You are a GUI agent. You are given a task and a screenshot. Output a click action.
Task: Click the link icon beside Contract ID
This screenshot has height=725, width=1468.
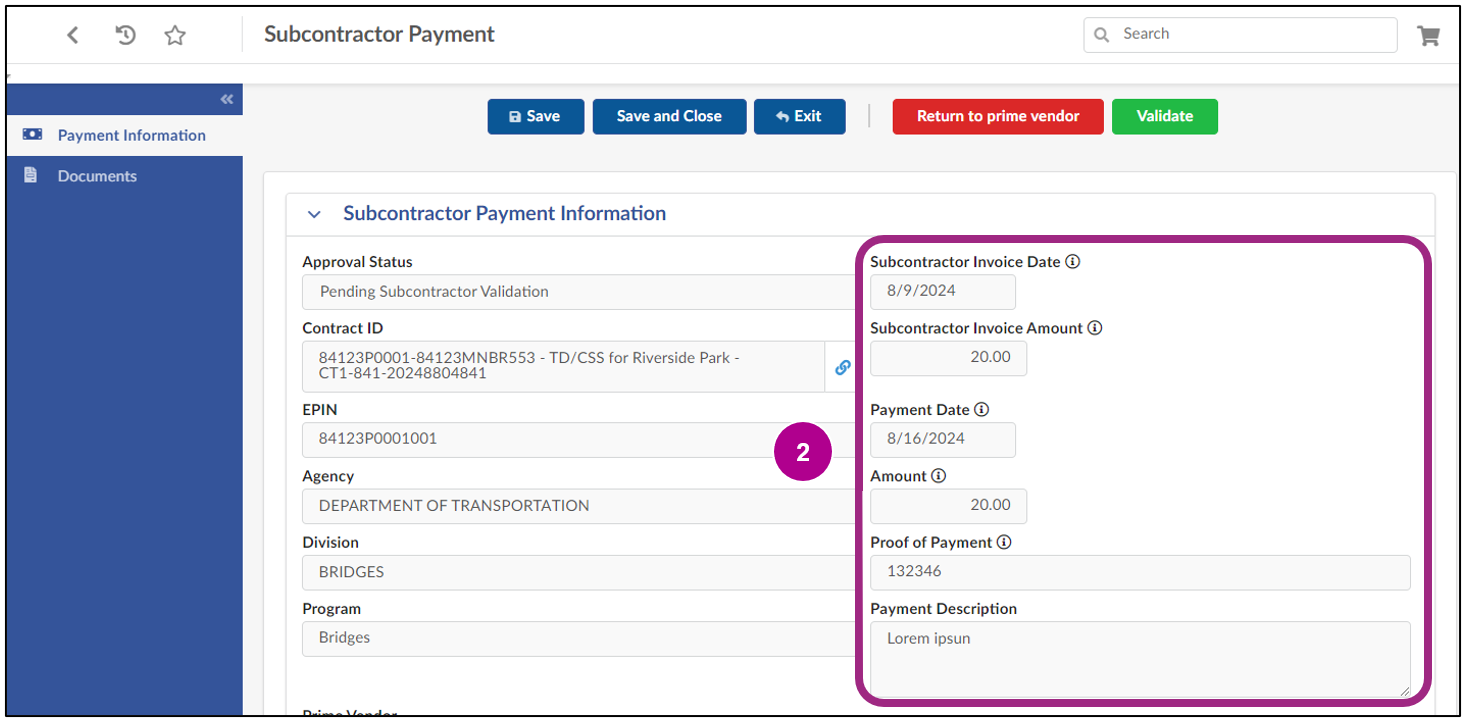tap(841, 367)
